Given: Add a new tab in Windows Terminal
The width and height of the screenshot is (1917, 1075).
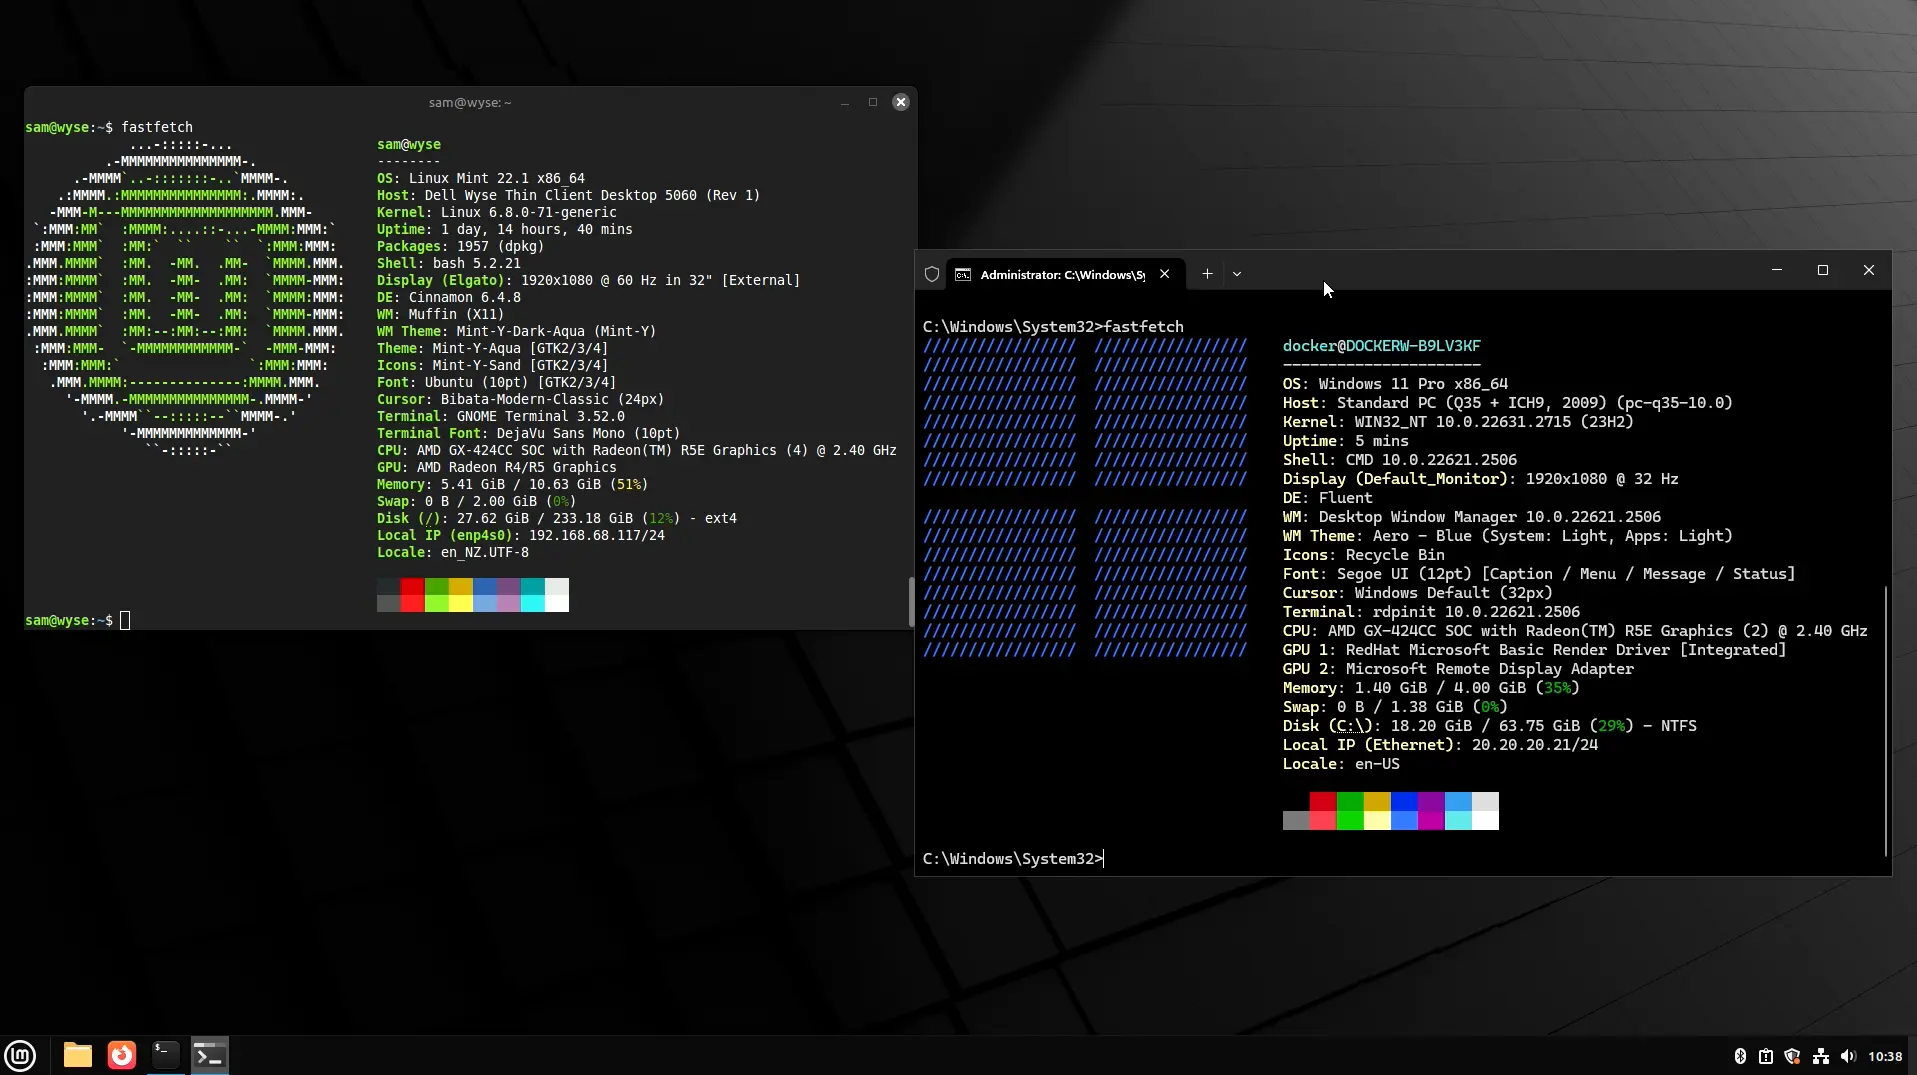Looking at the screenshot, I should tap(1207, 274).
